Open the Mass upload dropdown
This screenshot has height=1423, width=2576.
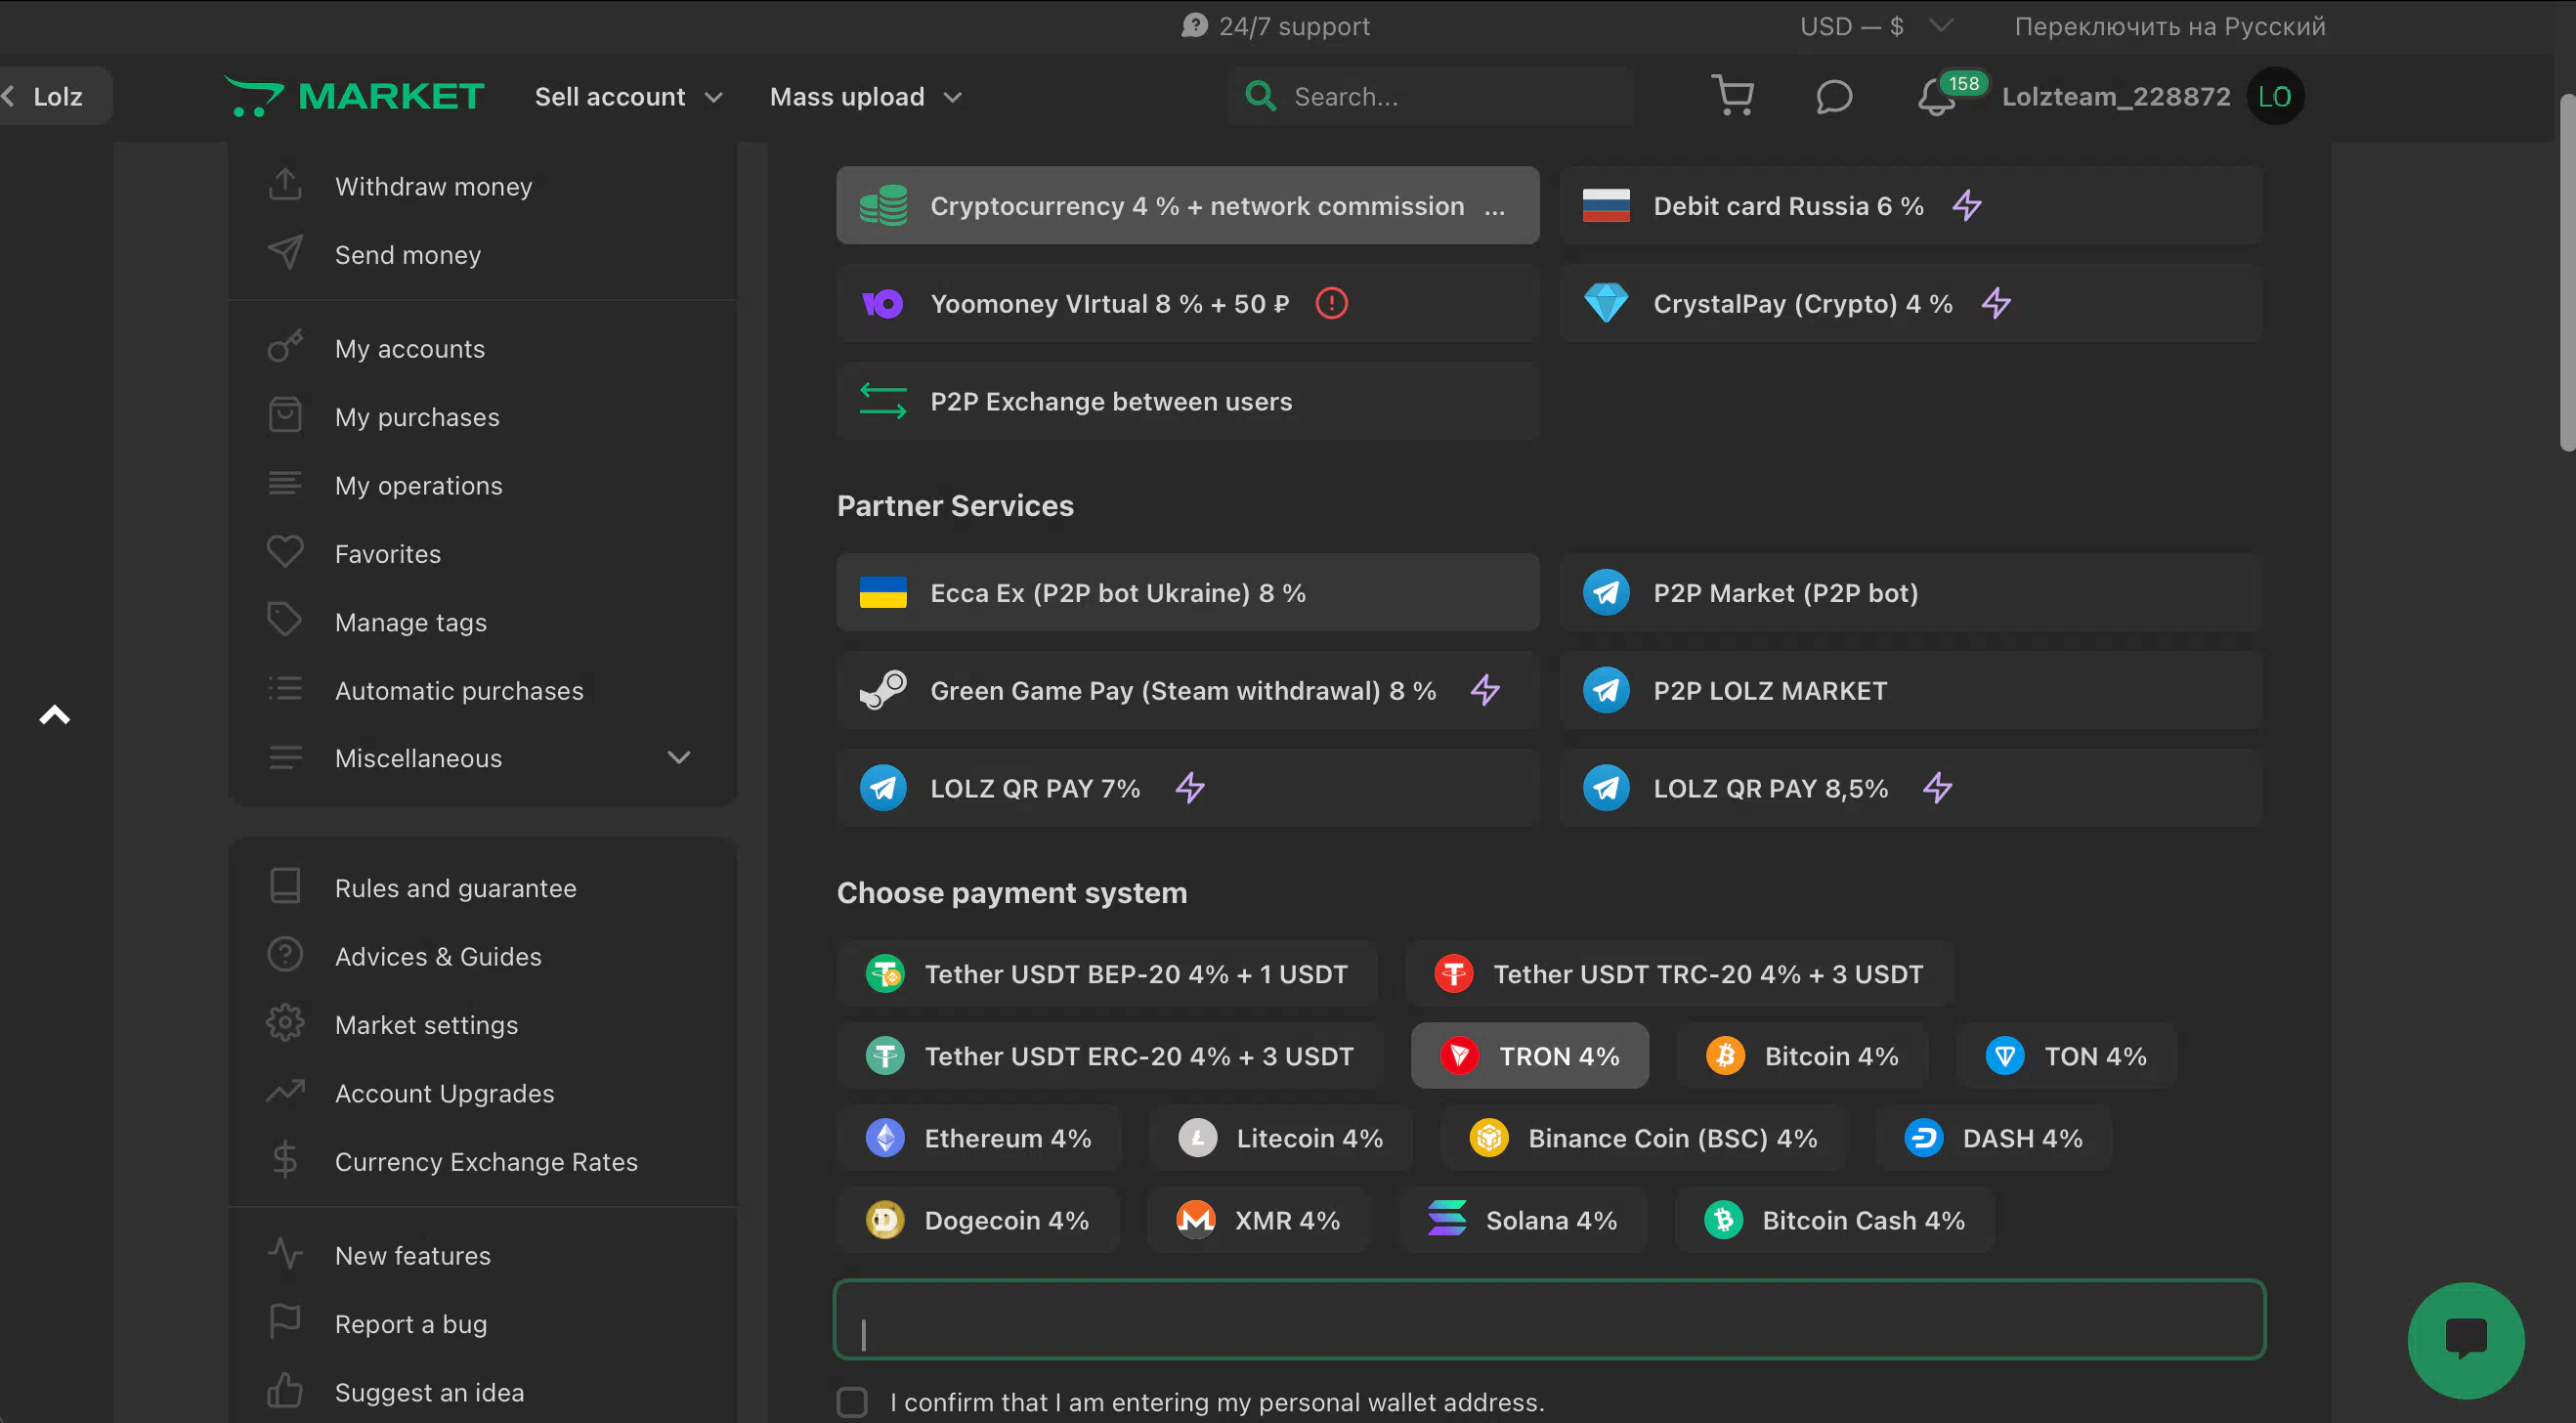[x=865, y=96]
